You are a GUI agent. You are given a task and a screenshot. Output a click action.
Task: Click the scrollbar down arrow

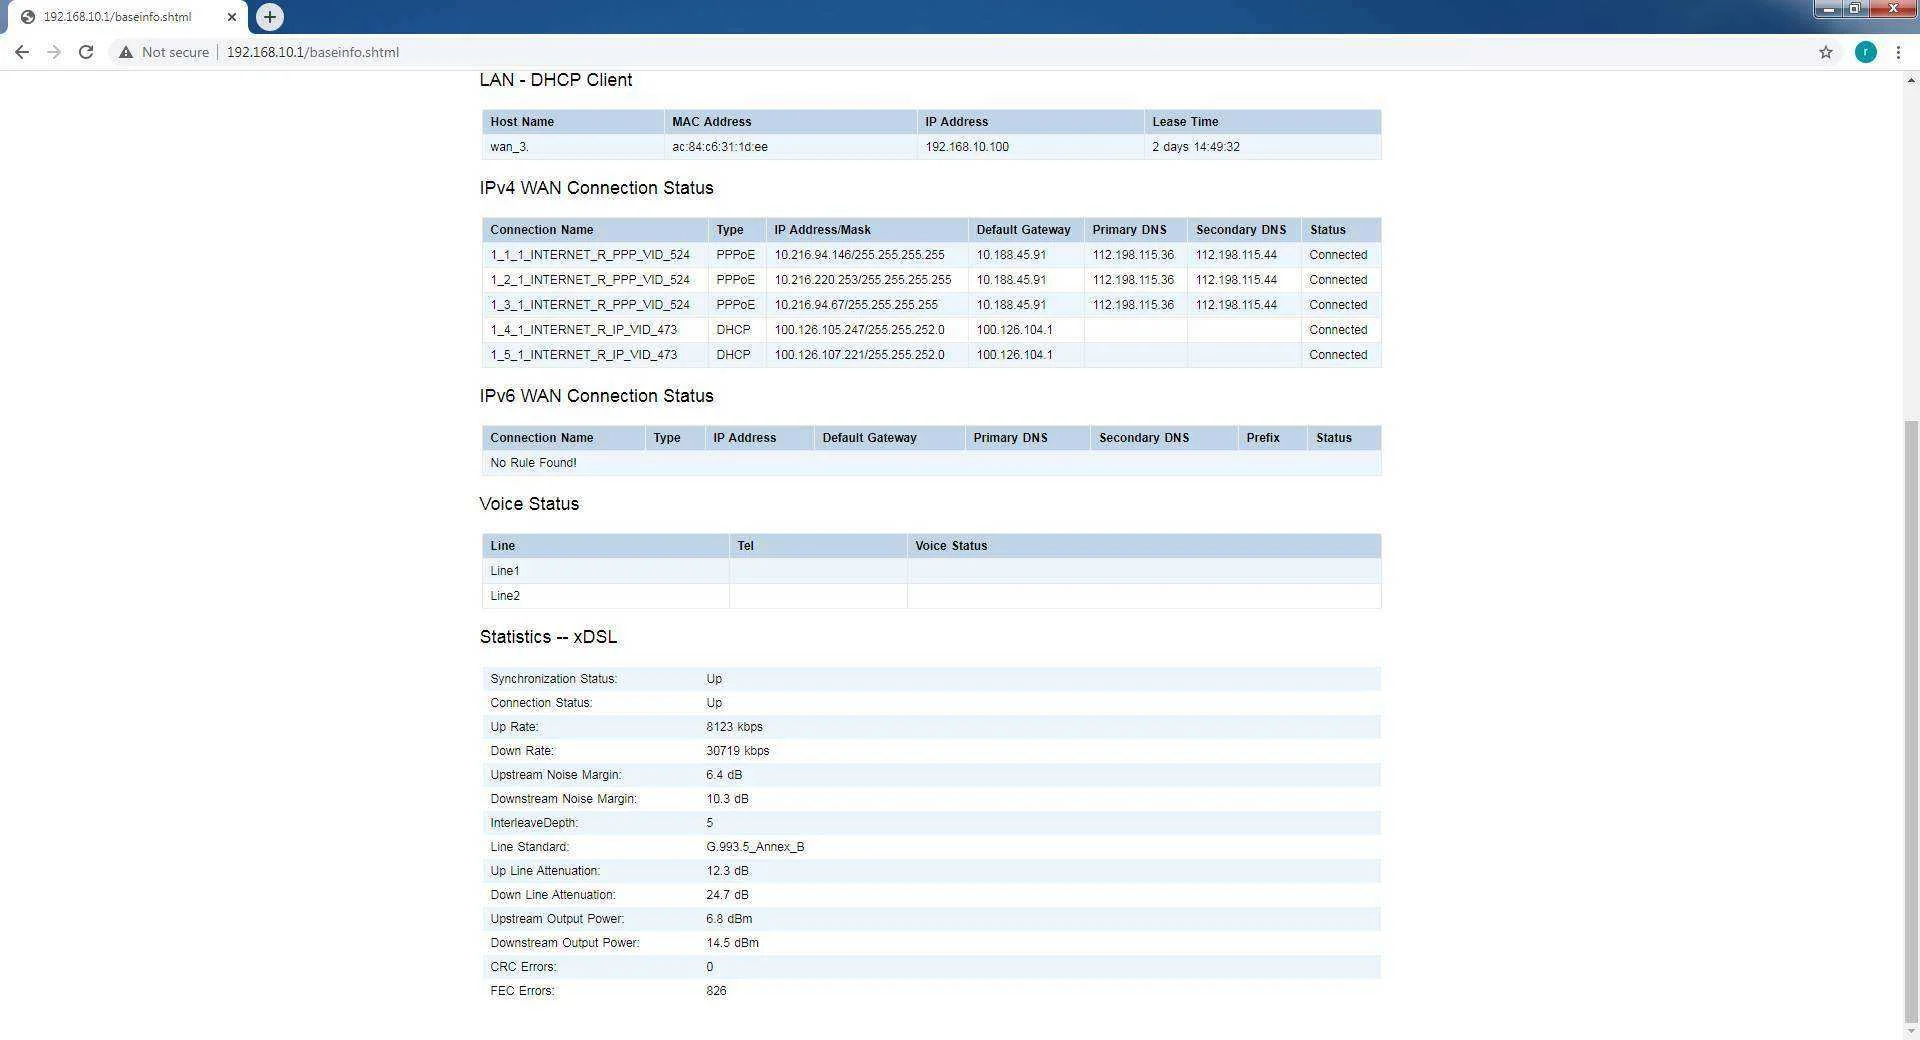[1911, 1031]
